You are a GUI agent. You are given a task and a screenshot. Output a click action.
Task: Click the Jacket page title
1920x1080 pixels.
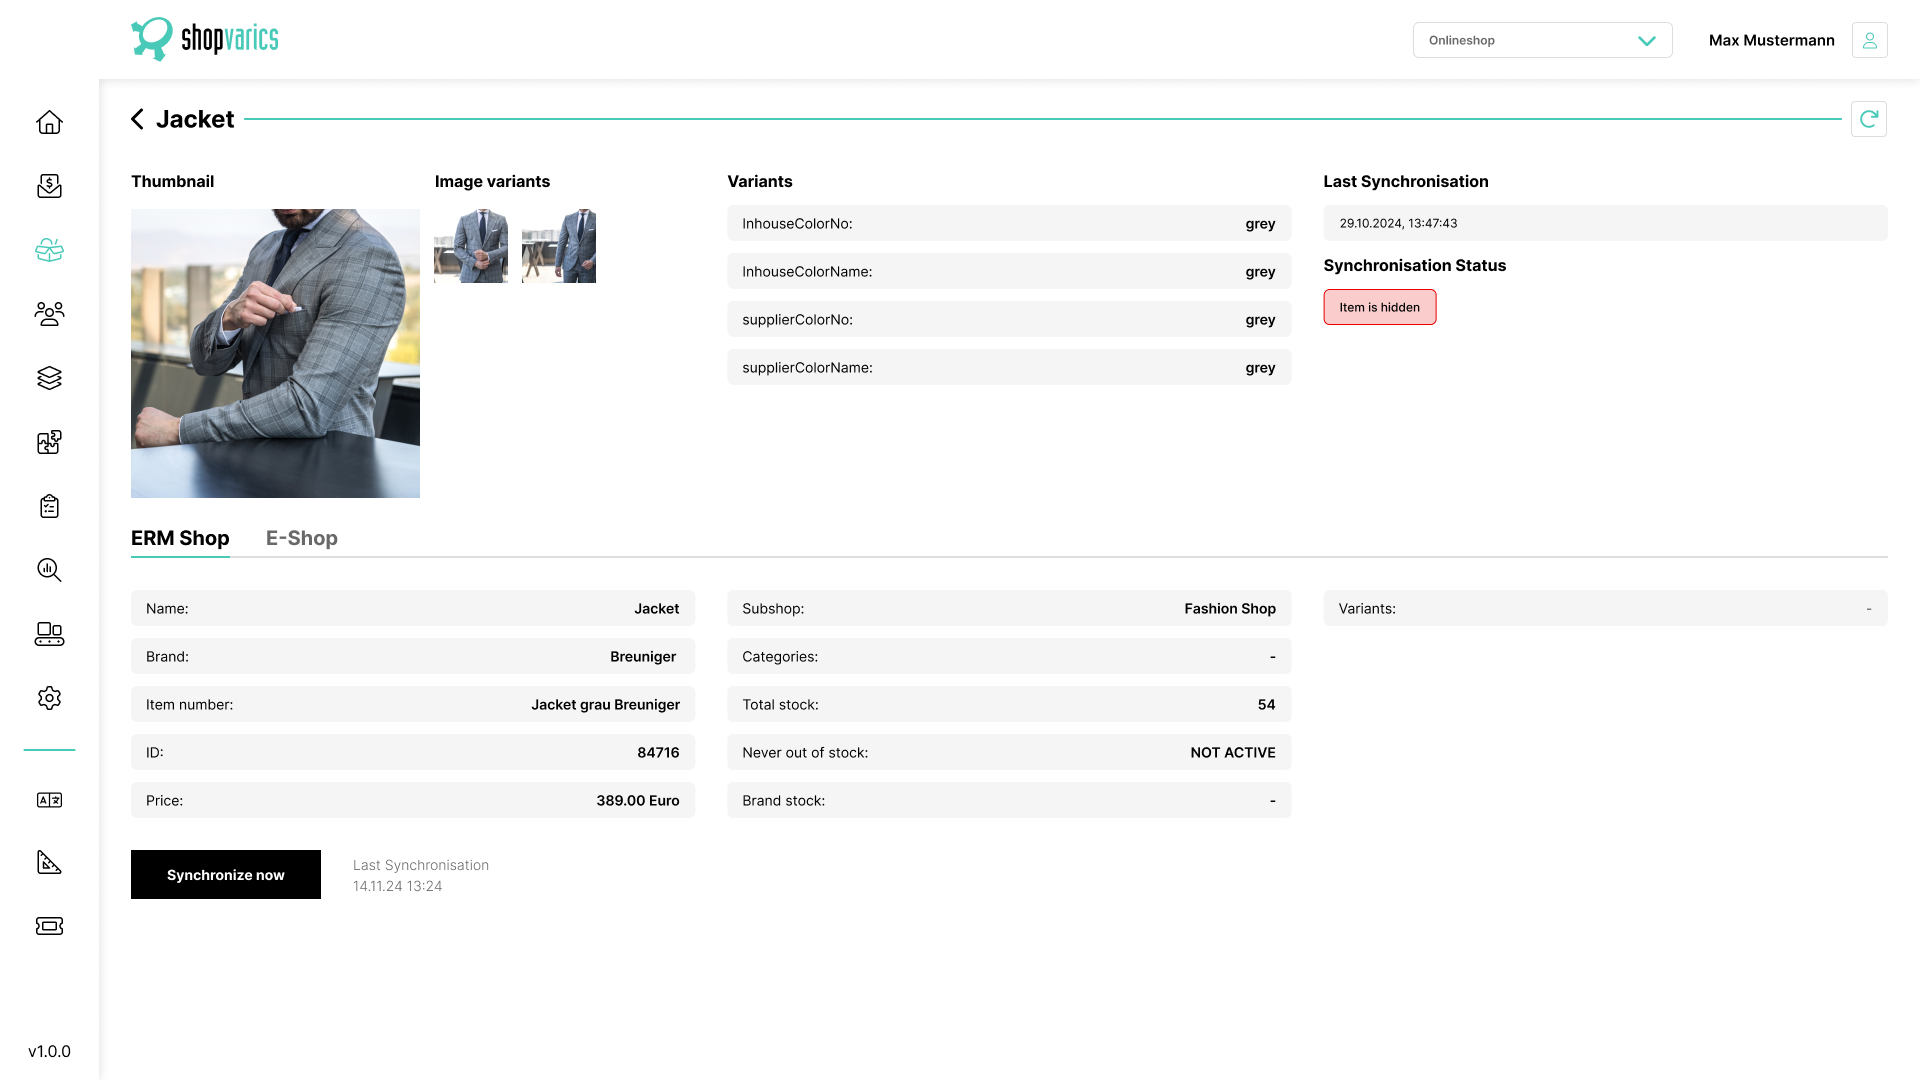click(x=195, y=119)
